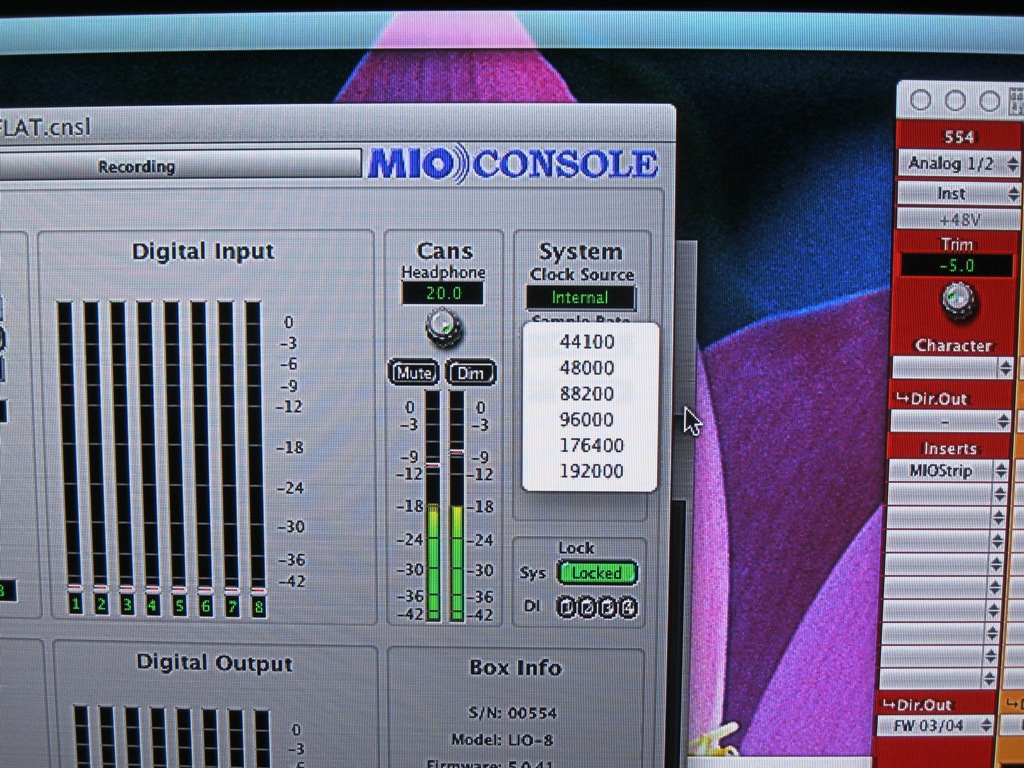
Task: Select the 44100 sample rate
Action: pyautogui.click(x=587, y=342)
